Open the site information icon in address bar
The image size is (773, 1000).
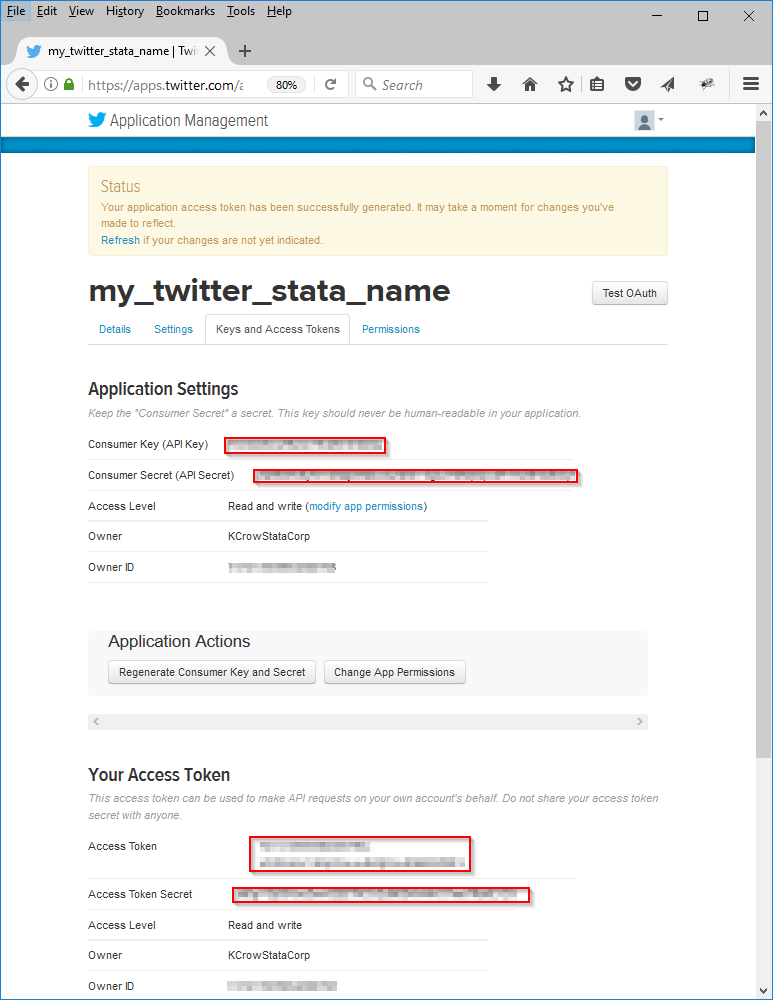[x=51, y=84]
